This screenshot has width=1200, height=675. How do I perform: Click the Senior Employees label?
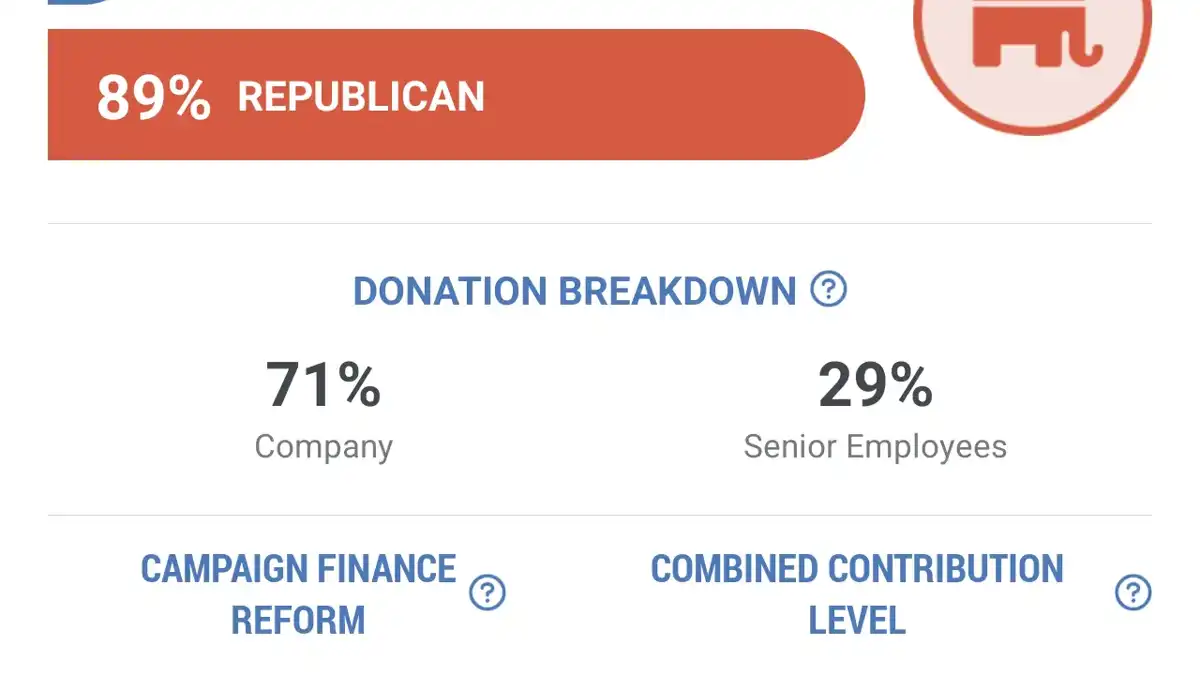pos(875,446)
